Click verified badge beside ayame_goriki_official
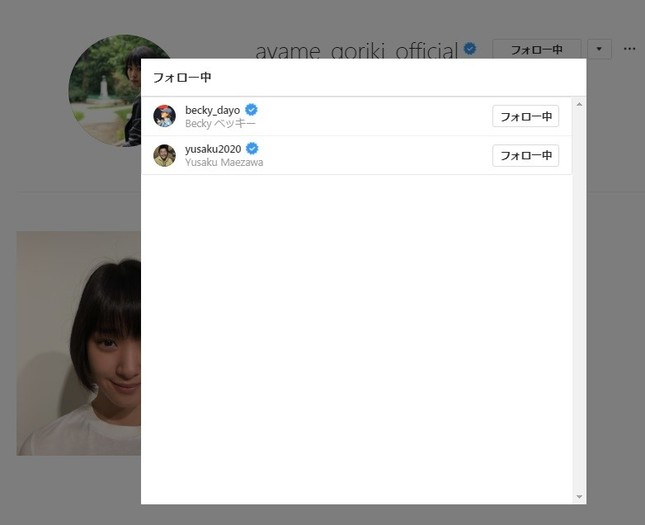 point(469,48)
